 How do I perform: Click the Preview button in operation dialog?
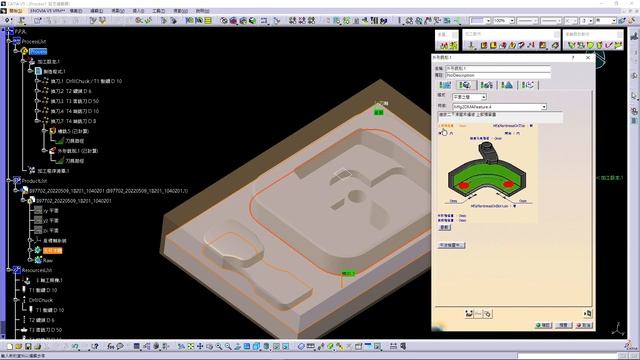coord(564,325)
